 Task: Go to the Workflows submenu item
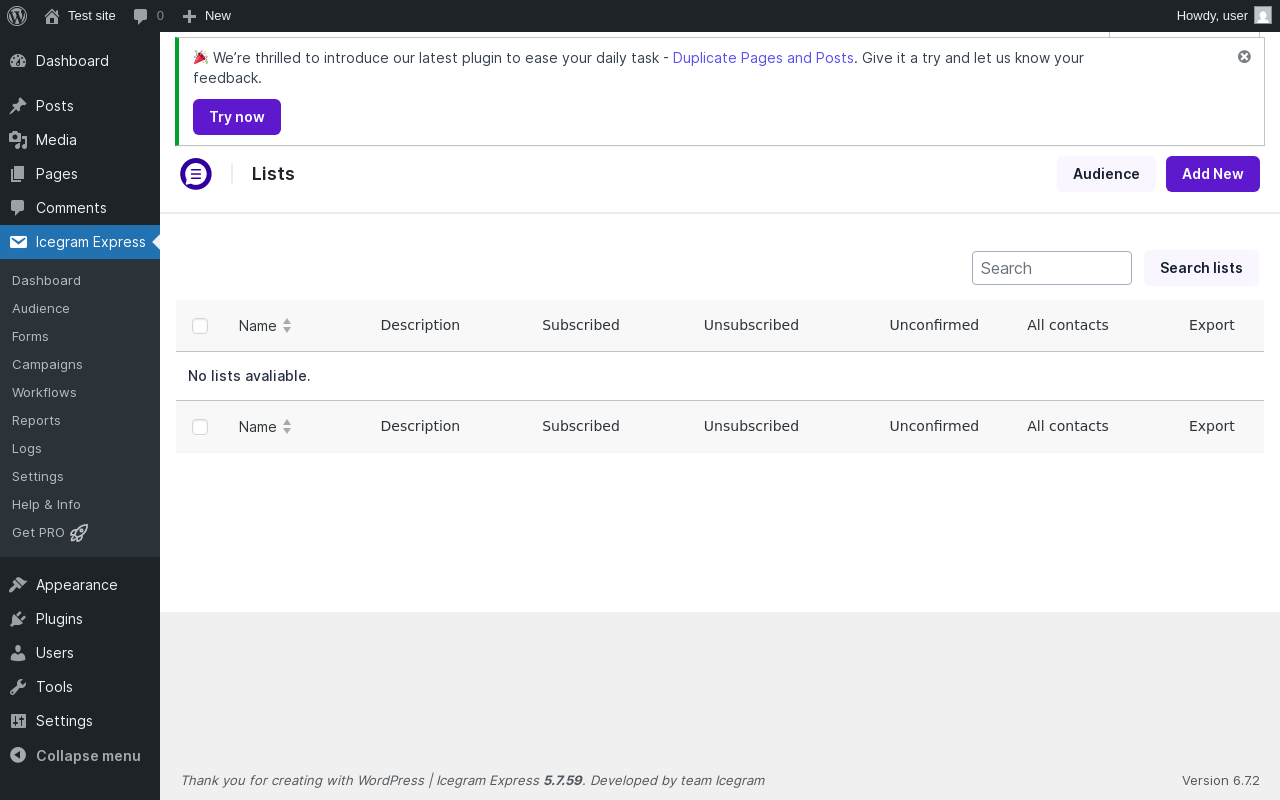pyautogui.click(x=44, y=393)
